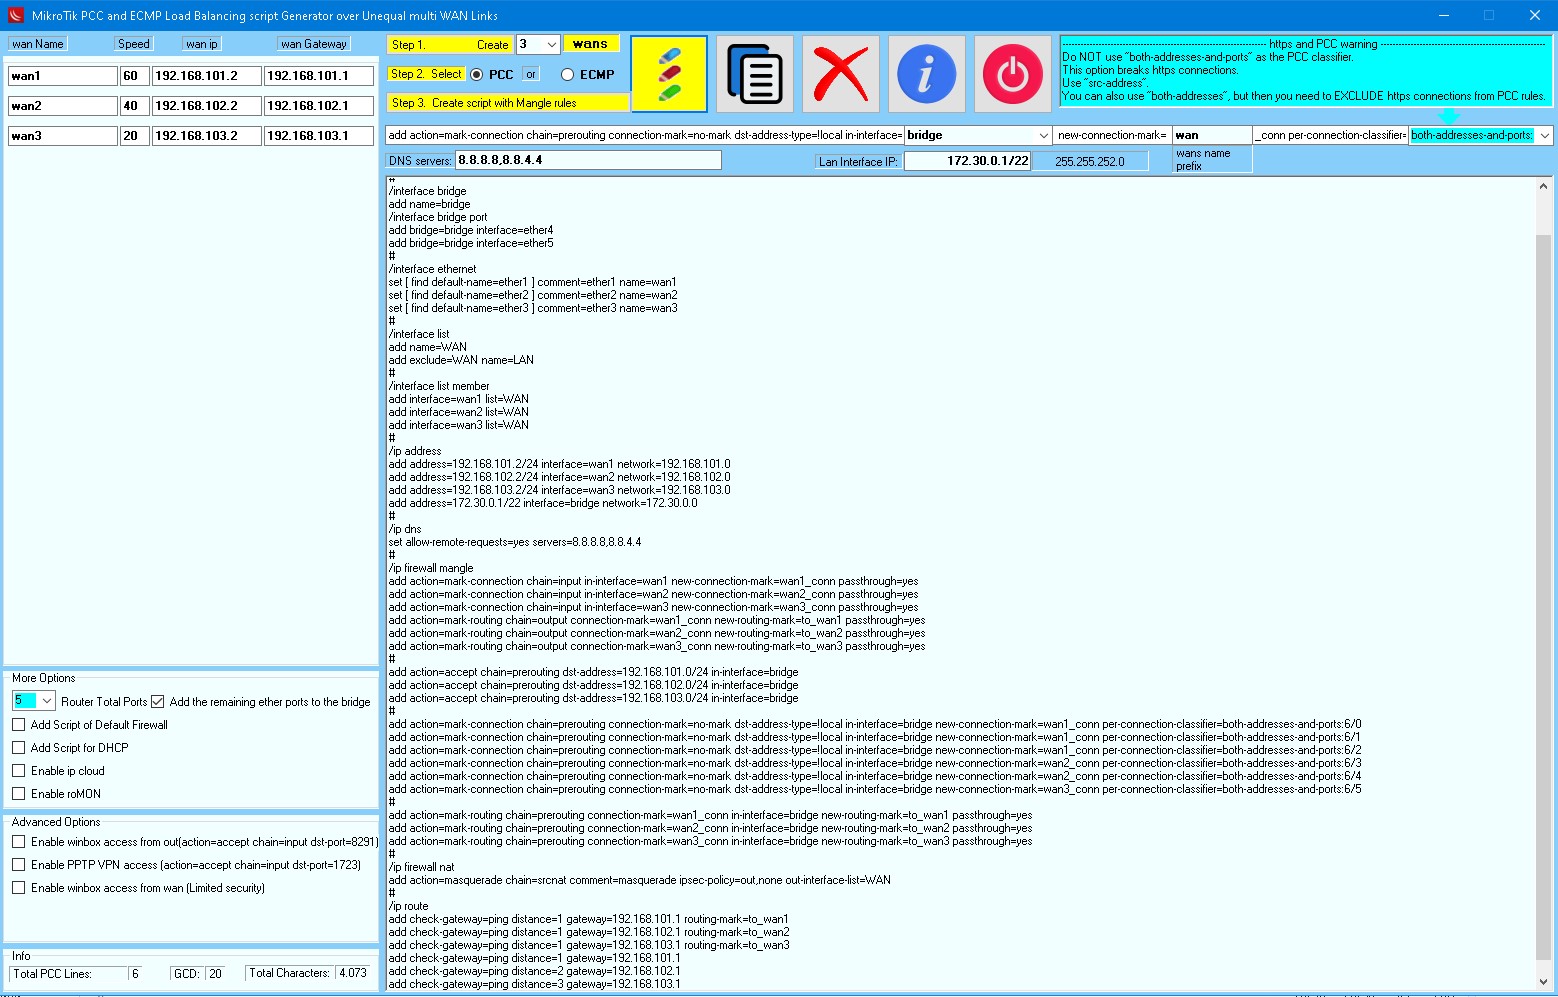Click gateway field 192.168.103.1

318,136
